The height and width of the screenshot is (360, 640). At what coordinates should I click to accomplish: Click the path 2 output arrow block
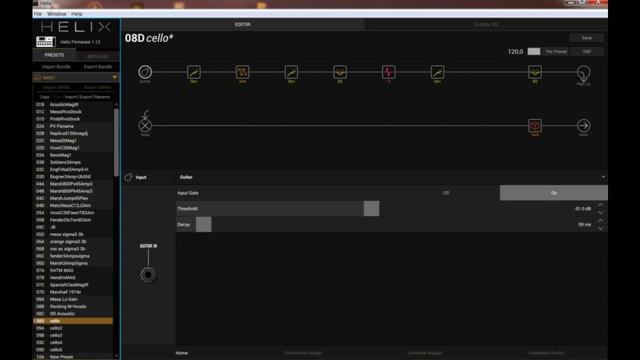tap(583, 125)
